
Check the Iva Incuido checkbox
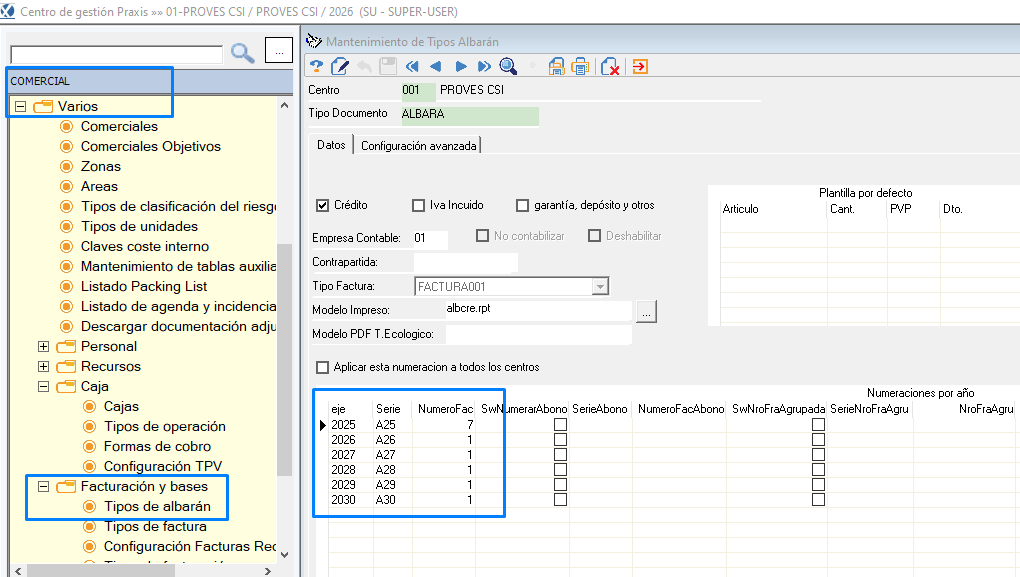[x=418, y=206]
